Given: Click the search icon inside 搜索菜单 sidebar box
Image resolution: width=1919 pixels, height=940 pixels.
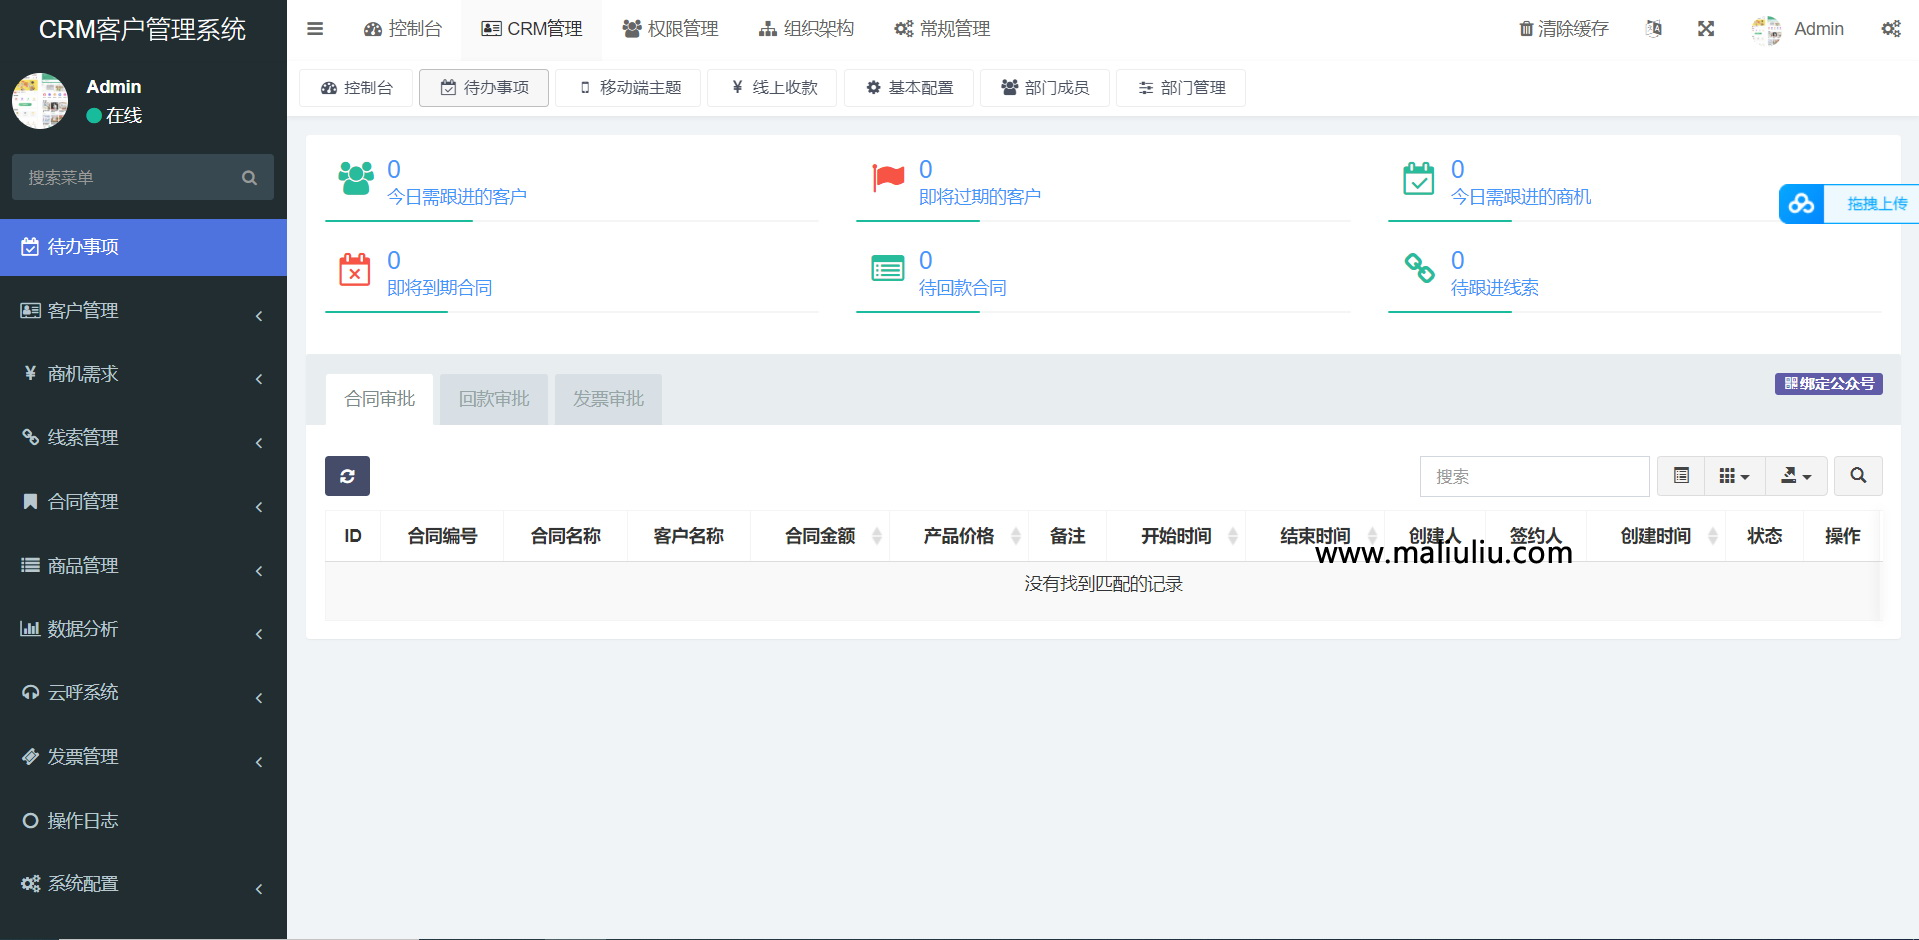Looking at the screenshot, I should (x=249, y=177).
